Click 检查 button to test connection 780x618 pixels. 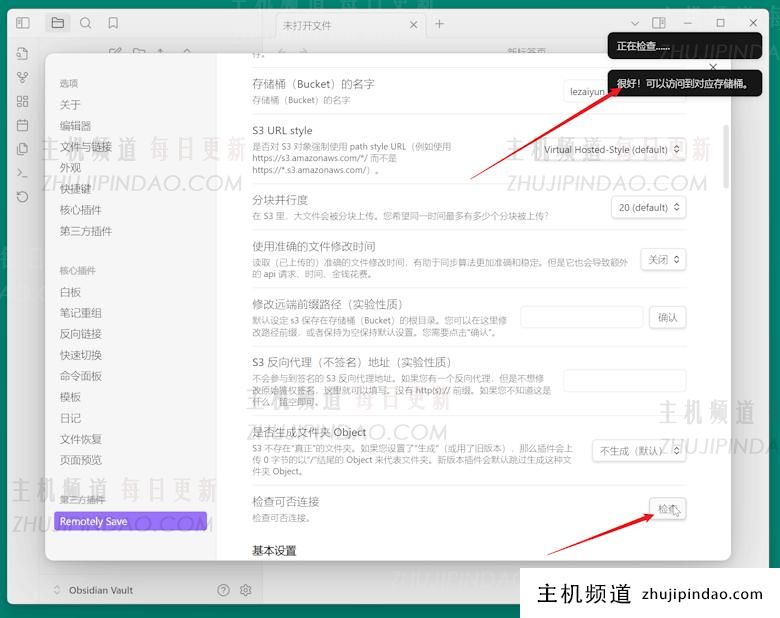(x=668, y=509)
